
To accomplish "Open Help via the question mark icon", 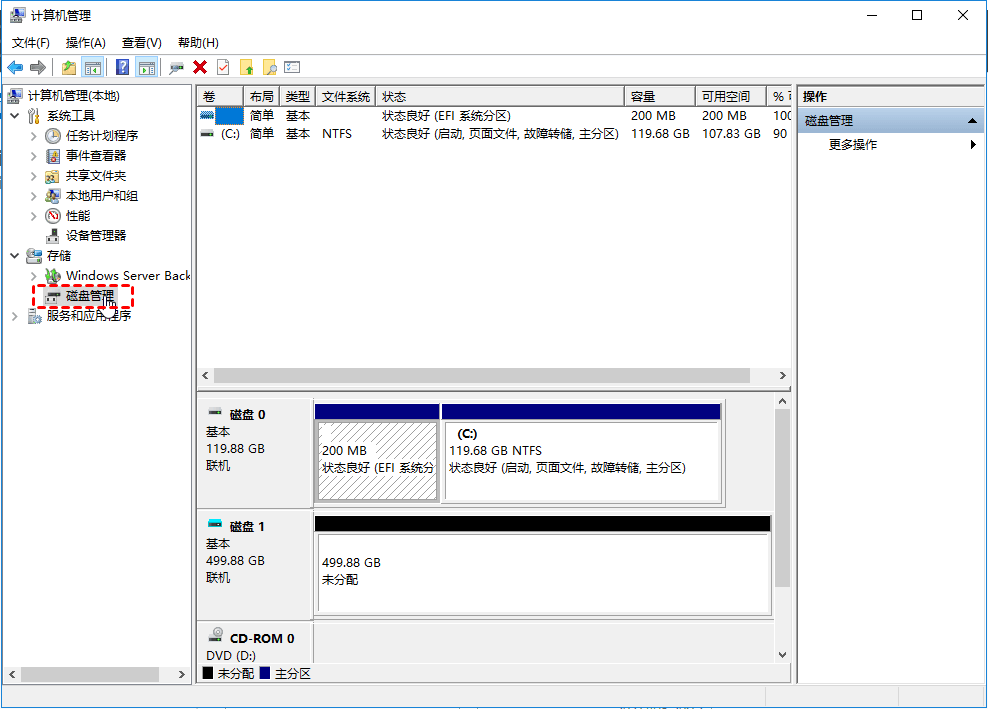I will (x=123, y=67).
